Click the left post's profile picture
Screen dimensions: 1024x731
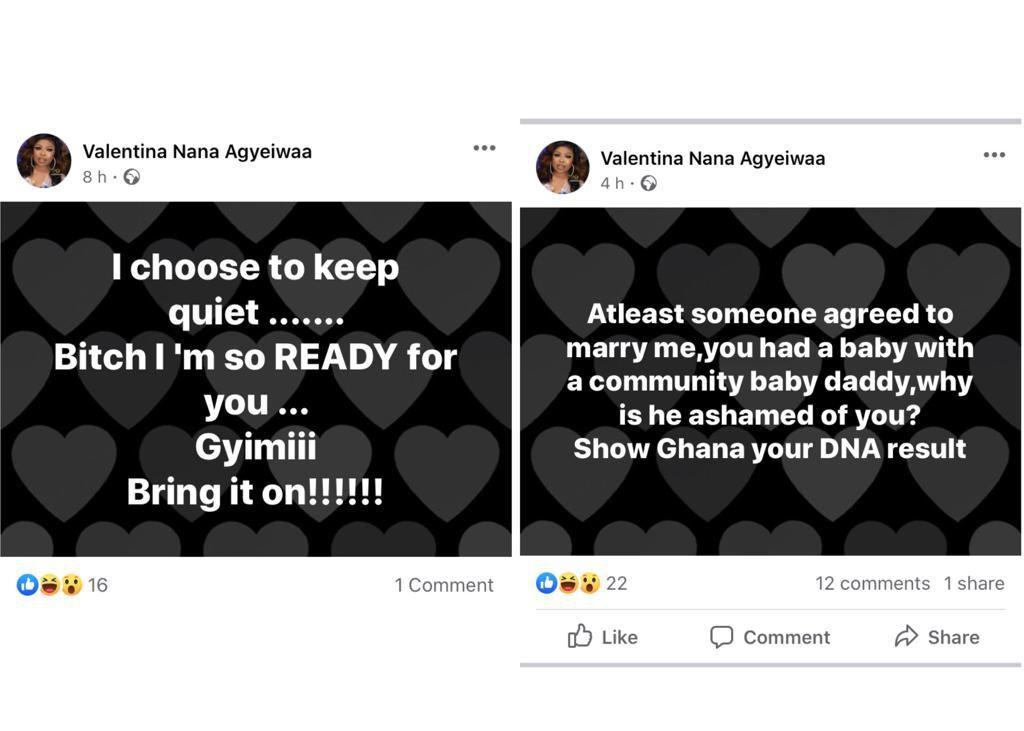(44, 161)
